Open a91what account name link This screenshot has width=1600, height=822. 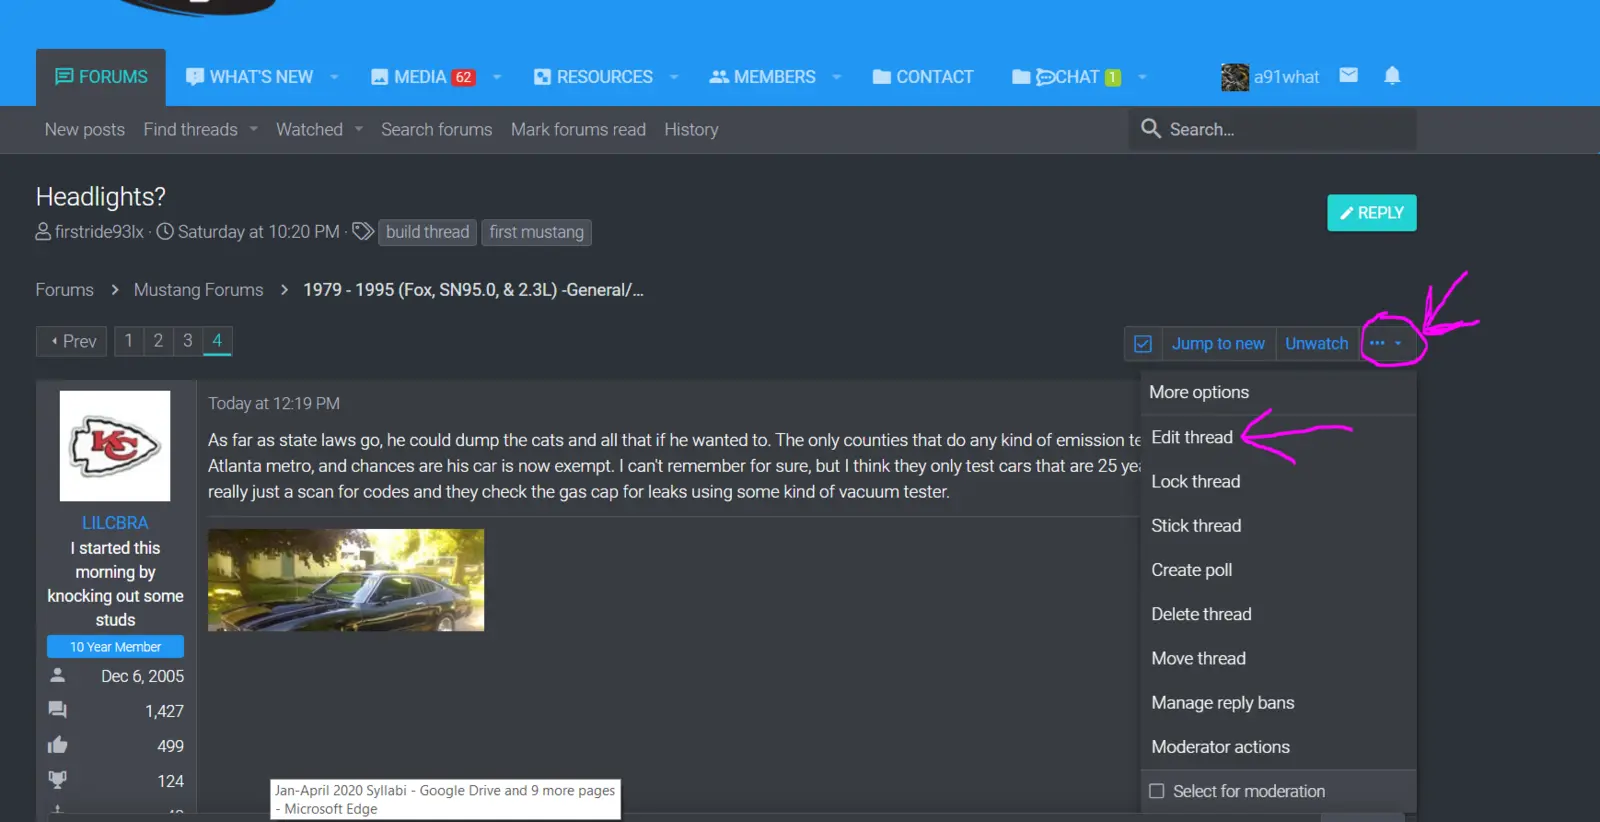[1286, 77]
